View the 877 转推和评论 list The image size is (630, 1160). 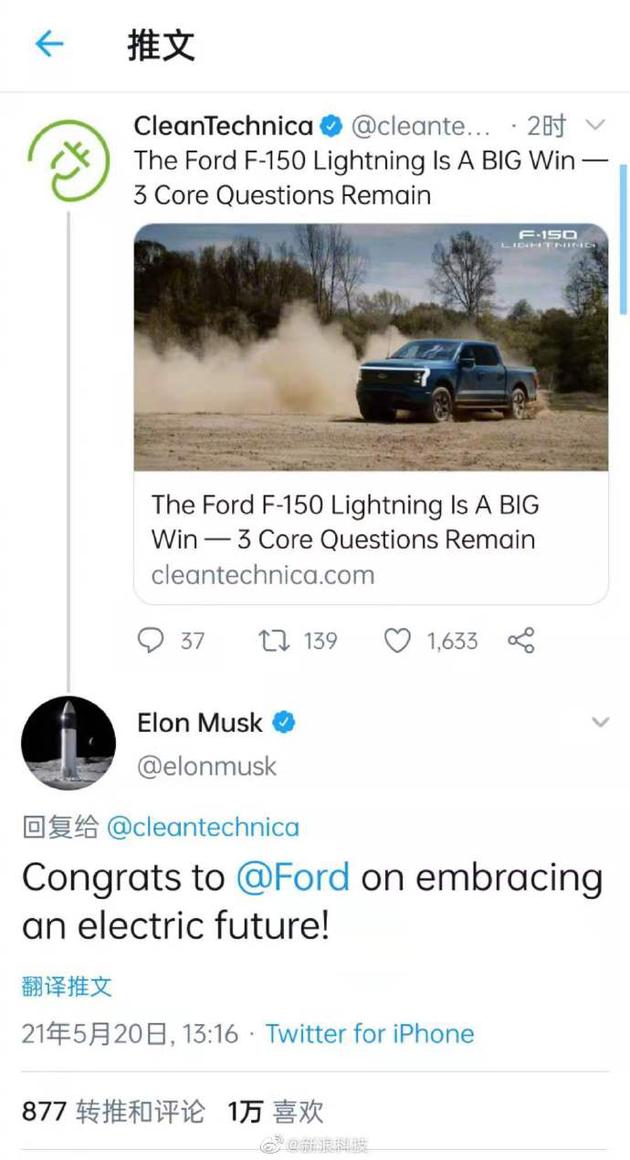[x=113, y=1111]
